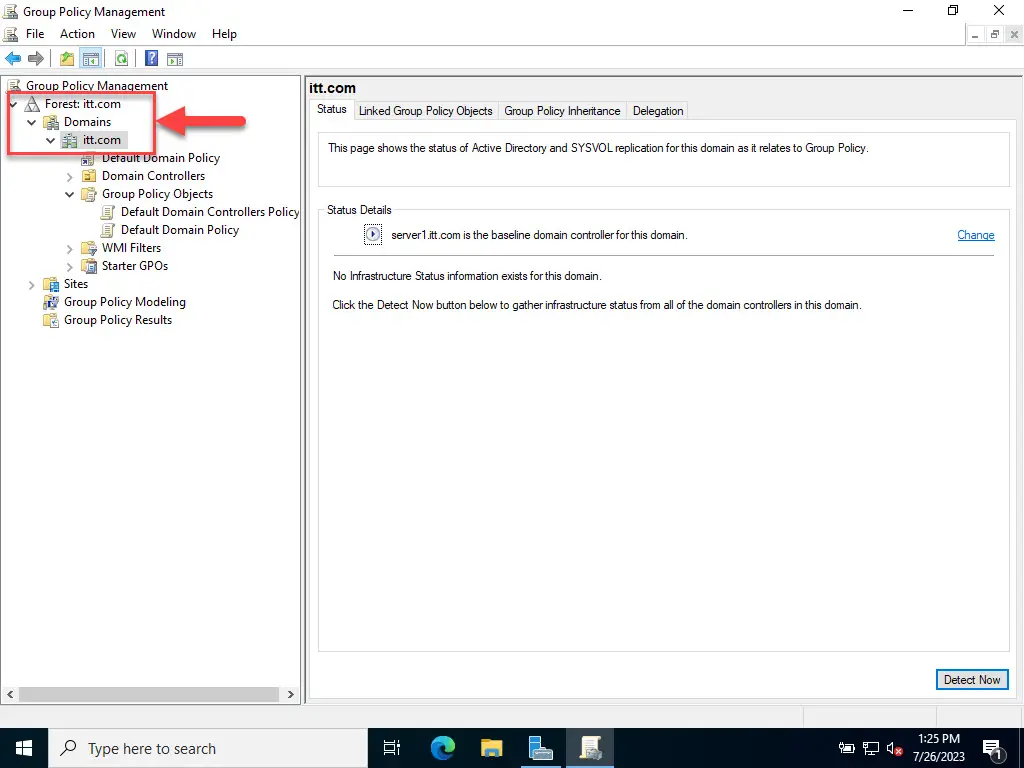Expand the Sites node
The image size is (1024, 768).
coord(31,285)
